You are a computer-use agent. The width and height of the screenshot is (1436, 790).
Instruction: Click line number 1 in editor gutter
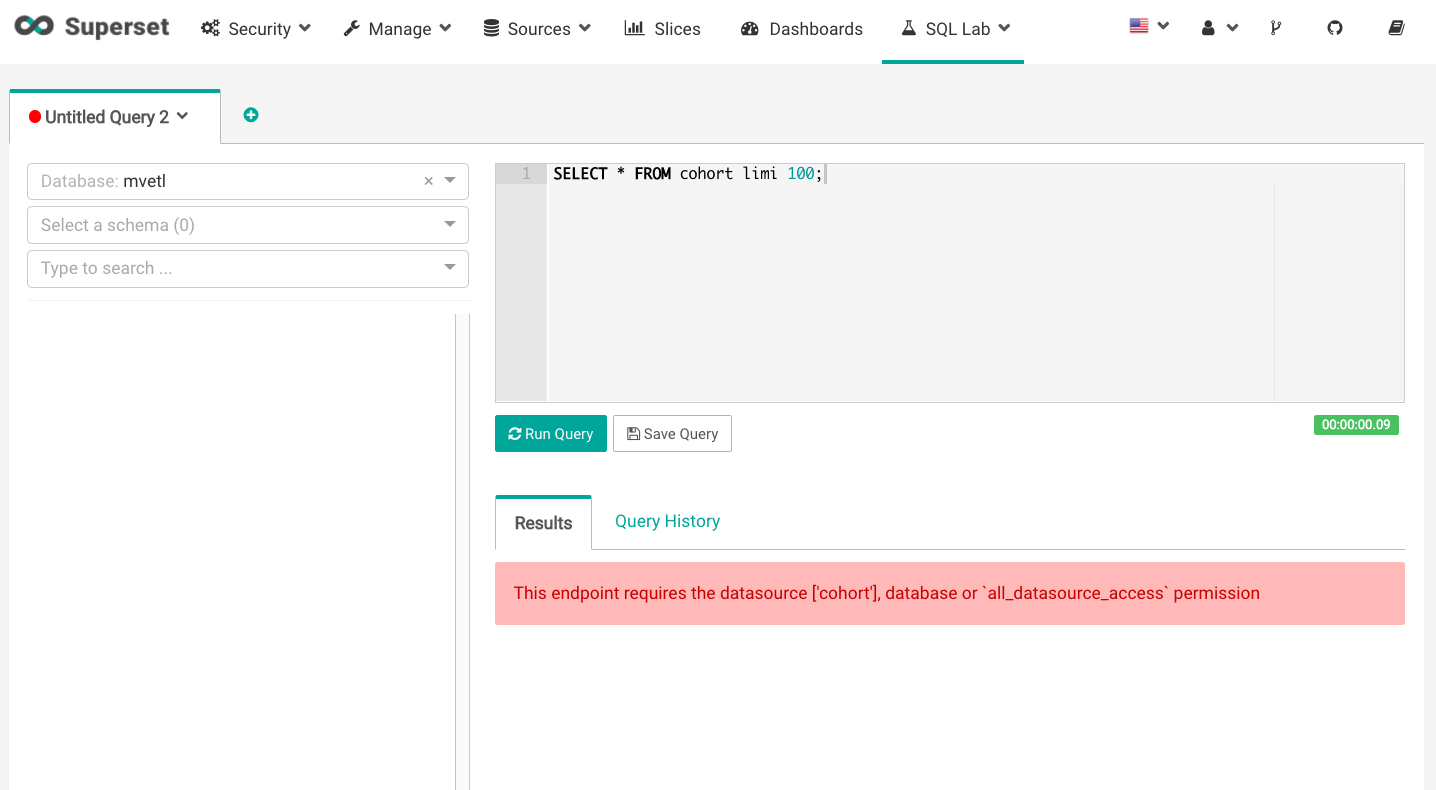point(526,174)
